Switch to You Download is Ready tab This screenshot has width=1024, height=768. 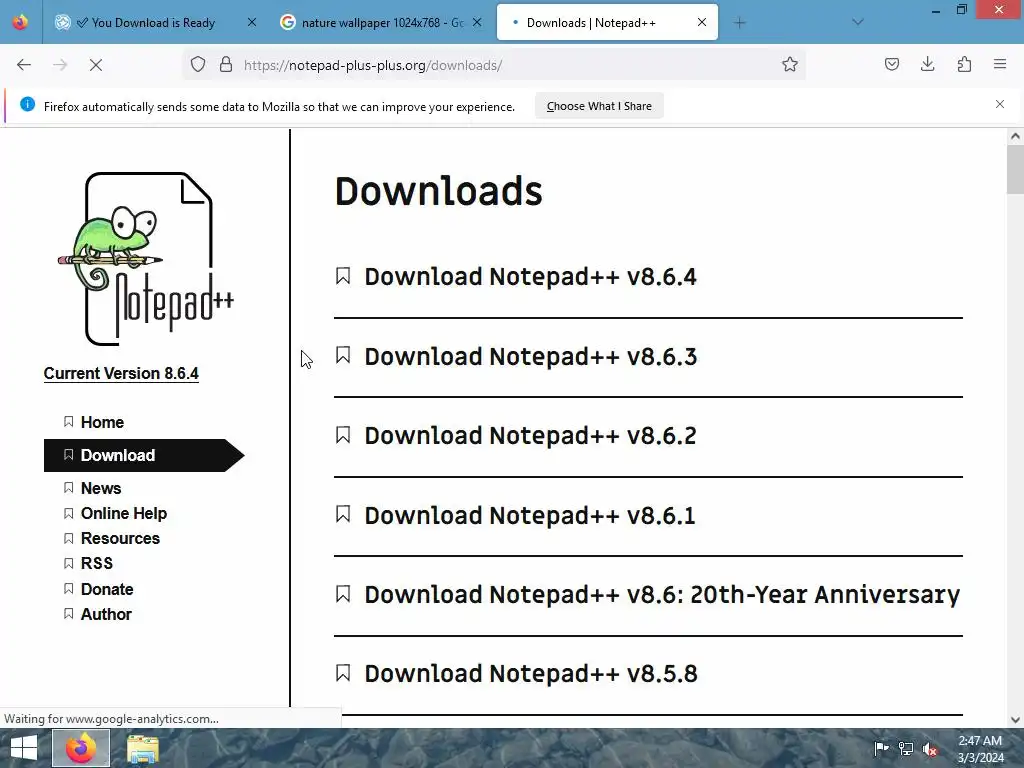[x=154, y=23]
